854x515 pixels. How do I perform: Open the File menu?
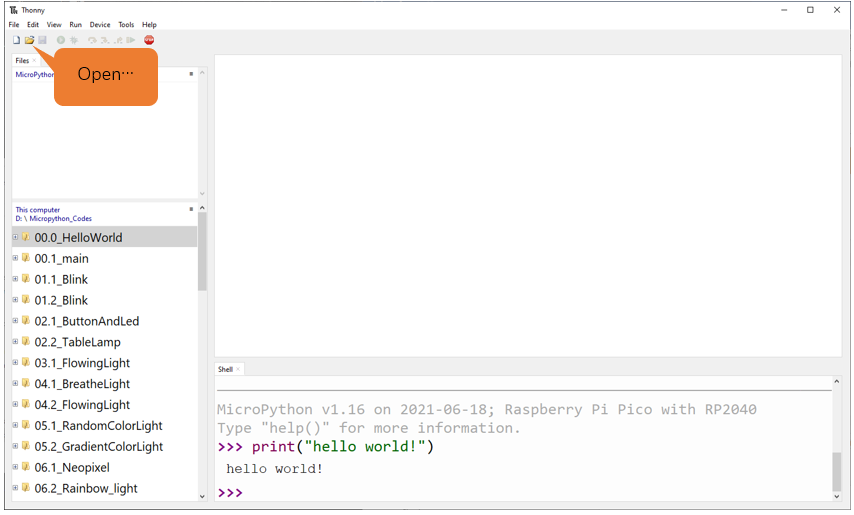click(14, 24)
